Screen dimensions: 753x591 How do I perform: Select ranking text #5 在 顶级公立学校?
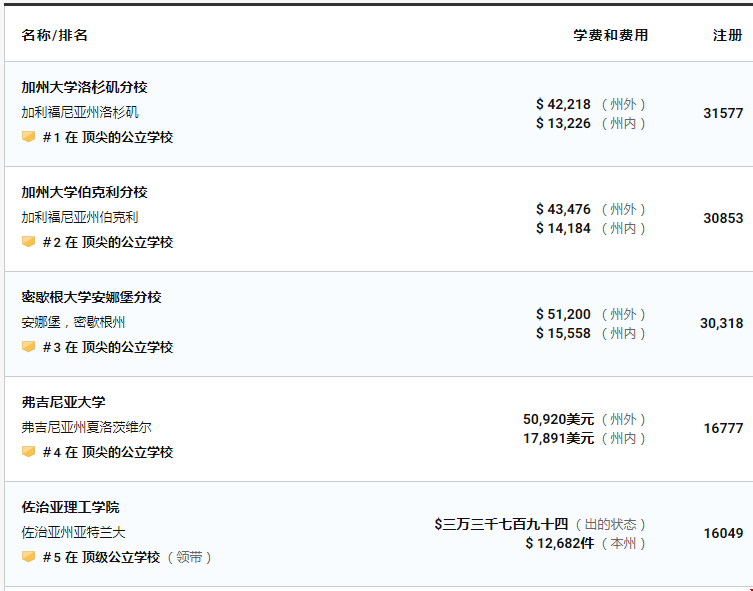pos(101,557)
